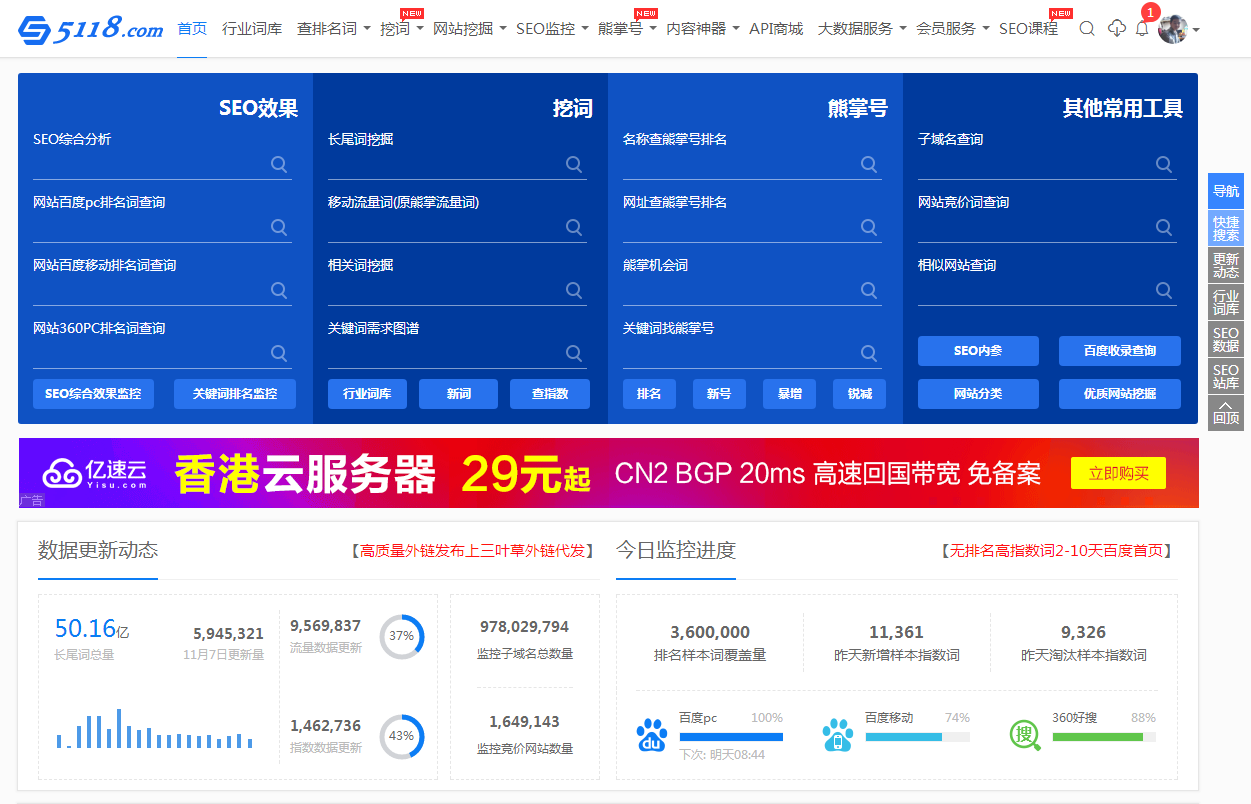Click 百度移动 74% progress bar
This screenshot has height=804, width=1251.
coord(917,737)
